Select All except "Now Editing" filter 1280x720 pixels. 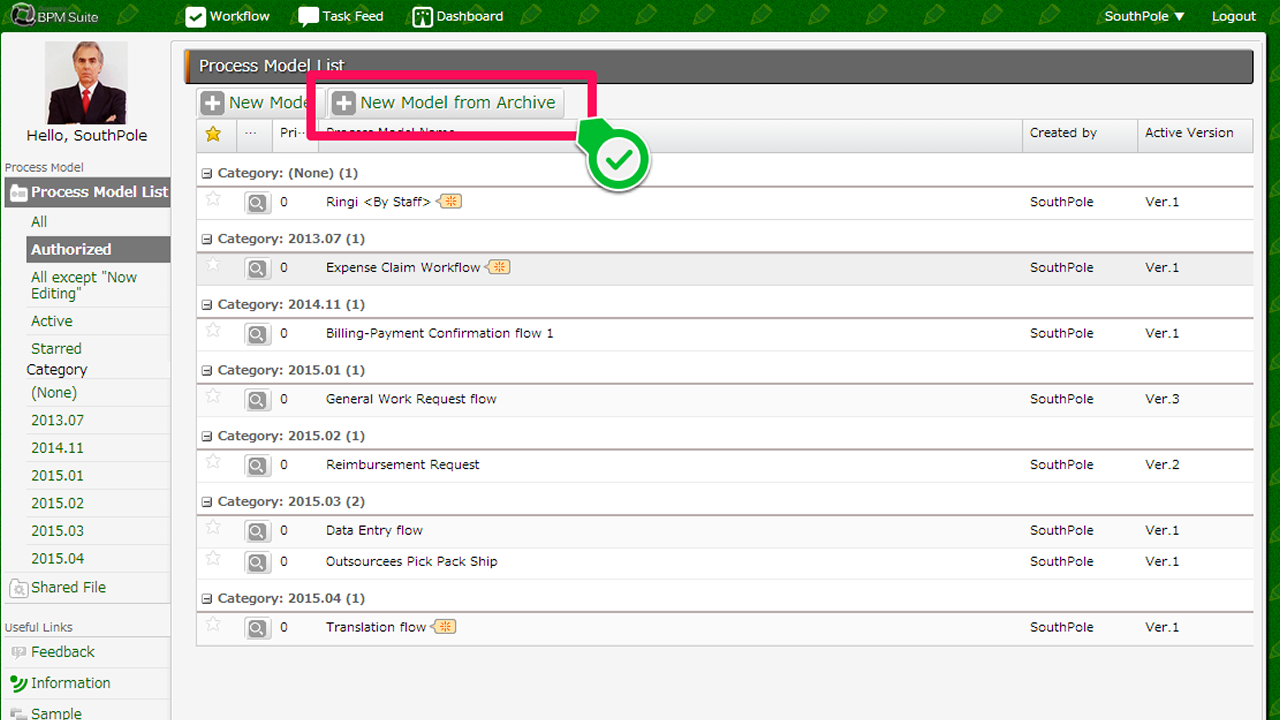(84, 285)
